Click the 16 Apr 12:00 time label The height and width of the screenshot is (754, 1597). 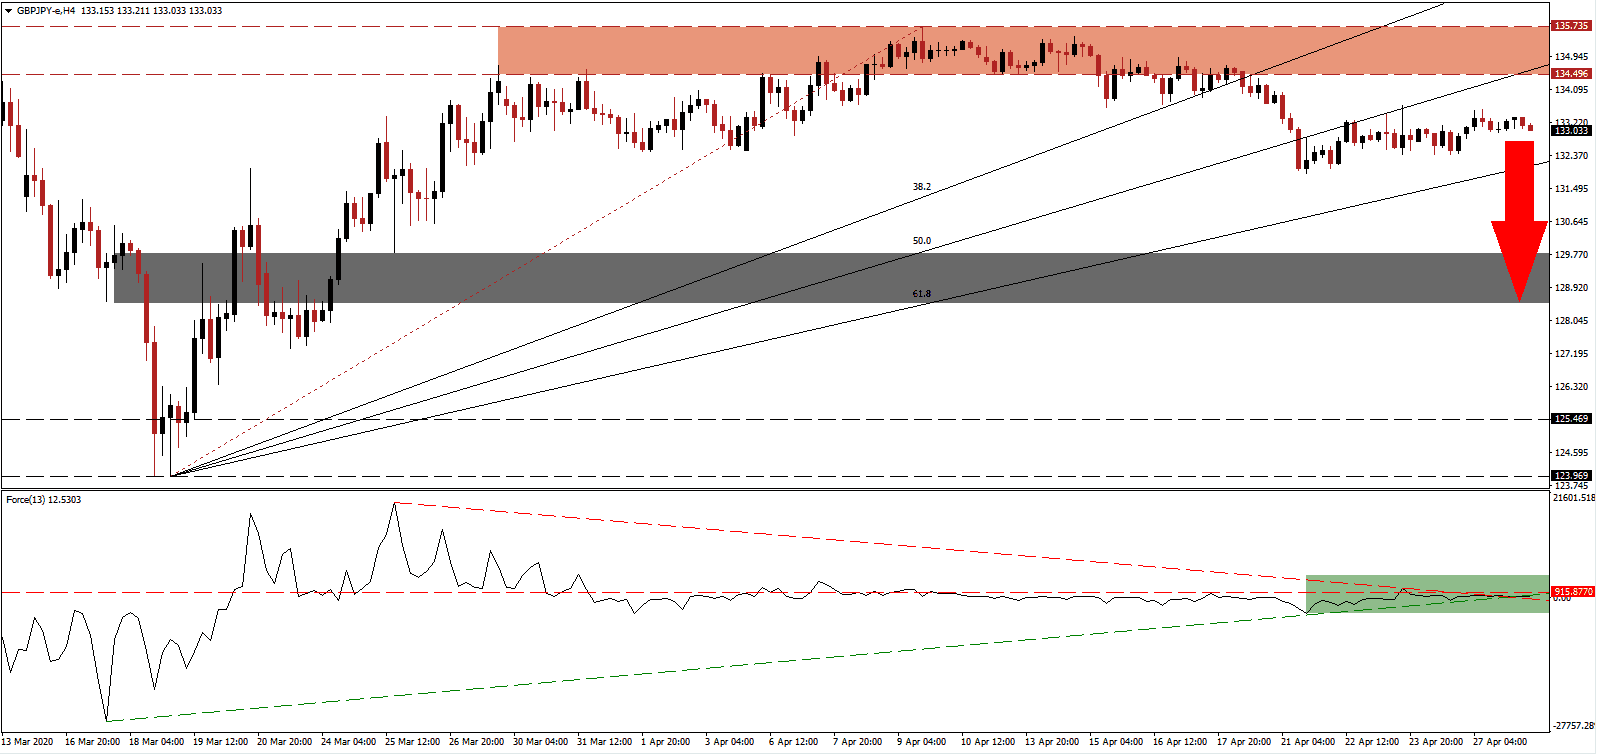1180,742
